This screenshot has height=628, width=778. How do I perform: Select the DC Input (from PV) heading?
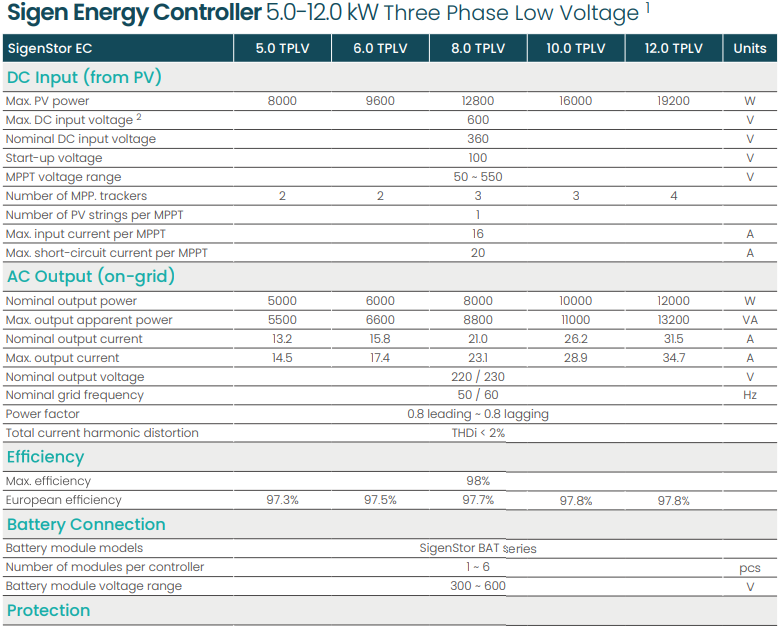[84, 77]
